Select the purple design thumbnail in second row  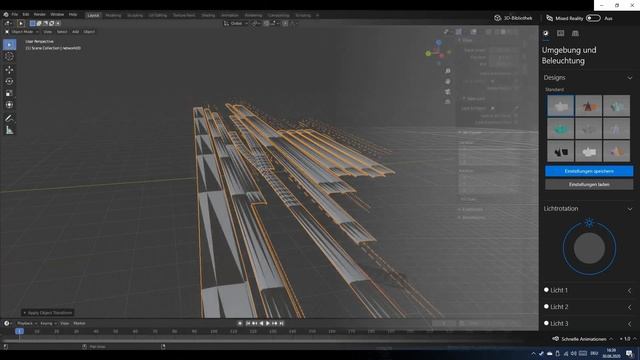(616, 129)
